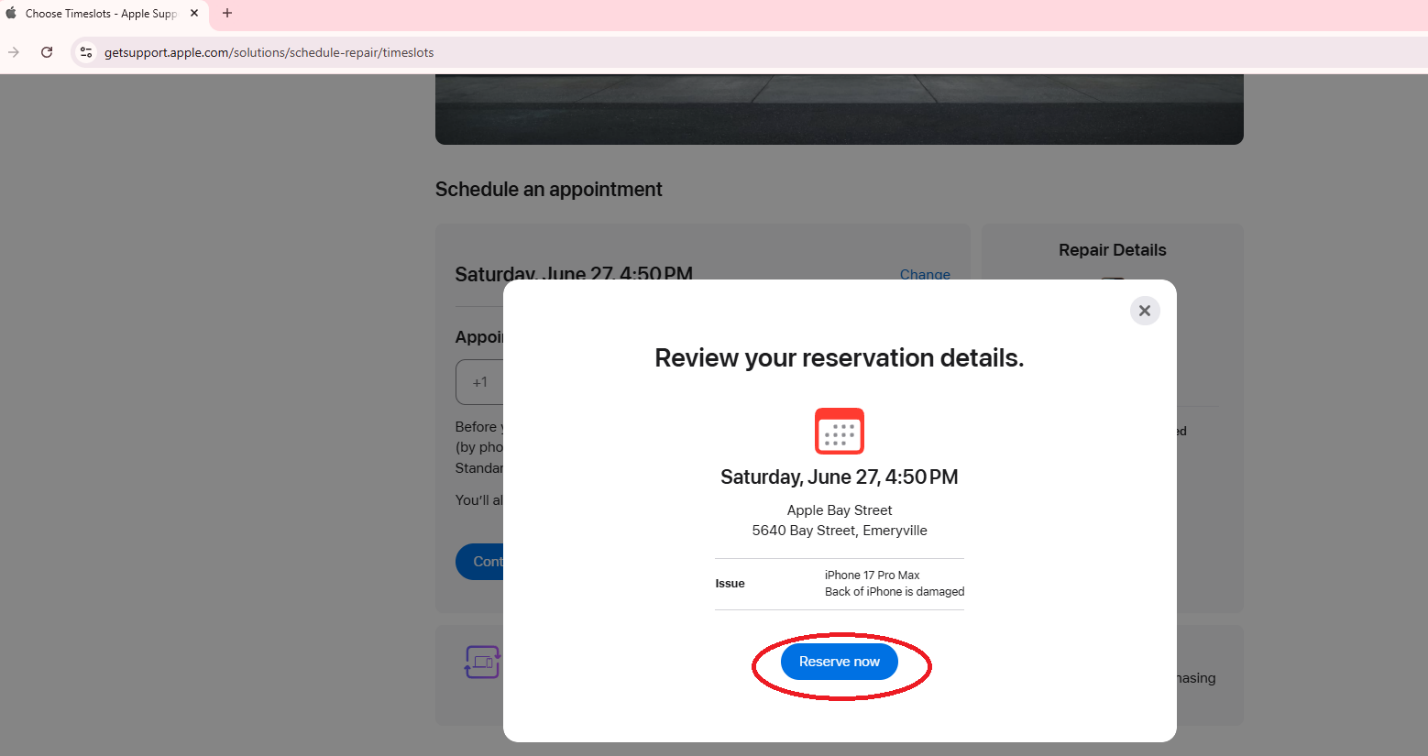Click the purple device trade-in icon
Image resolution: width=1428 pixels, height=756 pixels.
[x=483, y=662]
